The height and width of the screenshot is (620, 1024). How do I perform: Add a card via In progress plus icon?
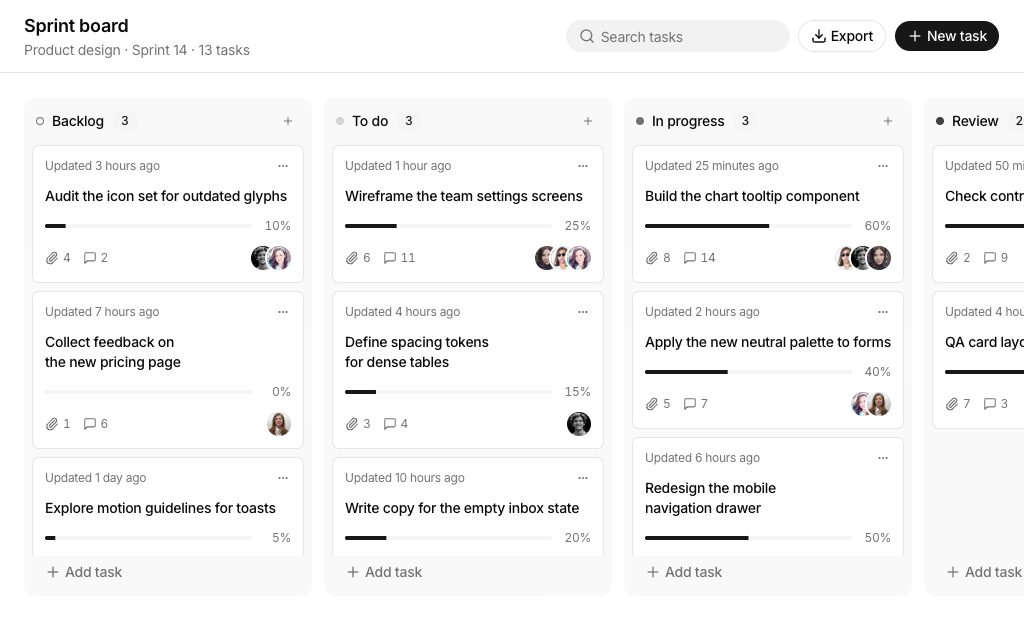coord(888,122)
